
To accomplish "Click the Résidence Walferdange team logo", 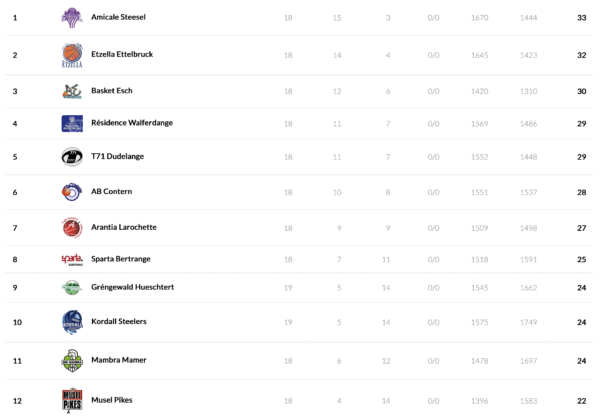I will pyautogui.click(x=72, y=123).
